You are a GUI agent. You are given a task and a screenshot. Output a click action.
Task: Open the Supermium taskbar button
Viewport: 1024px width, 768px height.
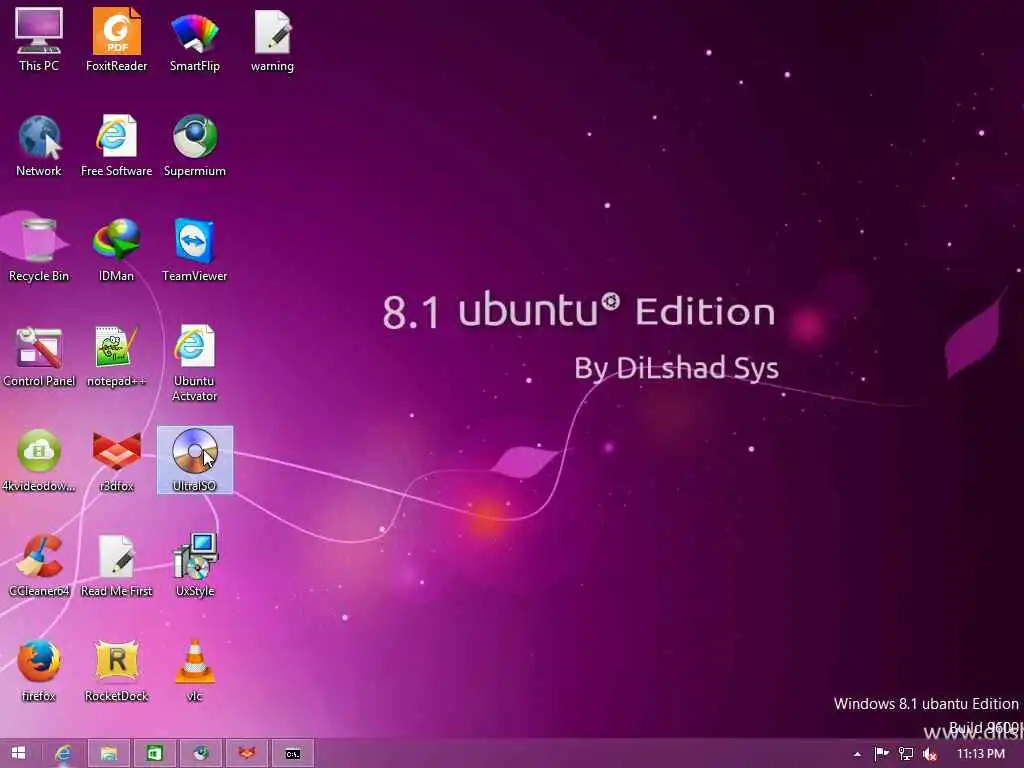200,754
